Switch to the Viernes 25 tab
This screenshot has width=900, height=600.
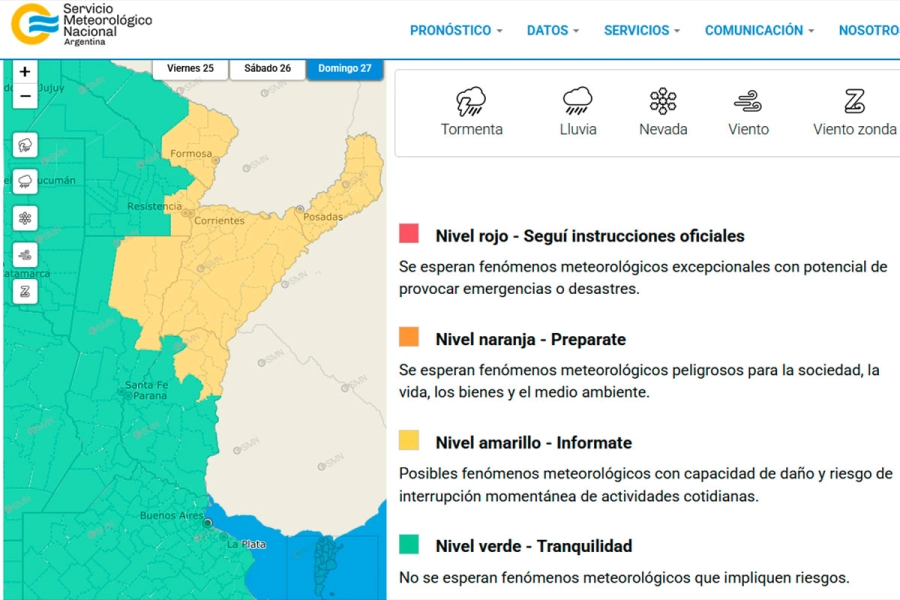pyautogui.click(x=190, y=68)
